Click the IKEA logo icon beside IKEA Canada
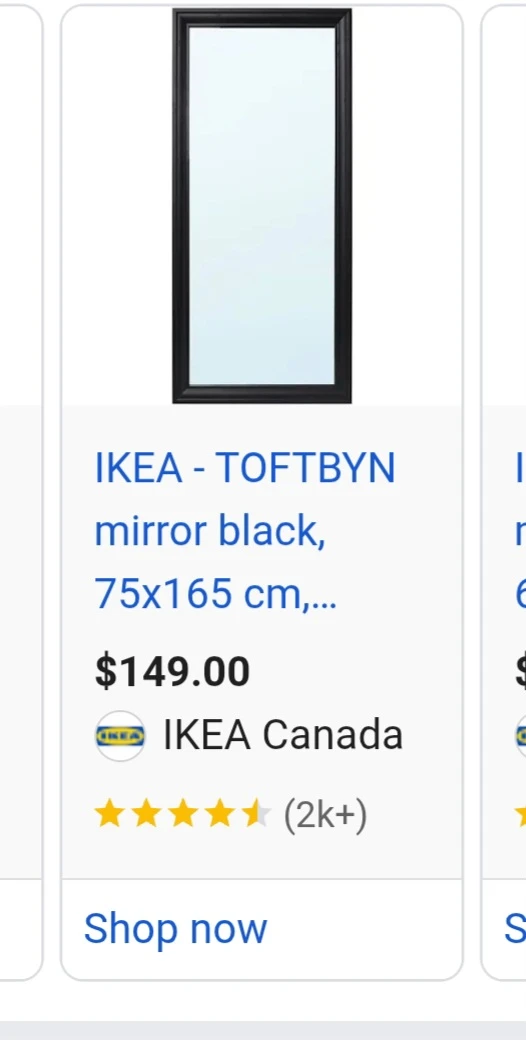Viewport: 526px width, 1040px height. (120, 736)
